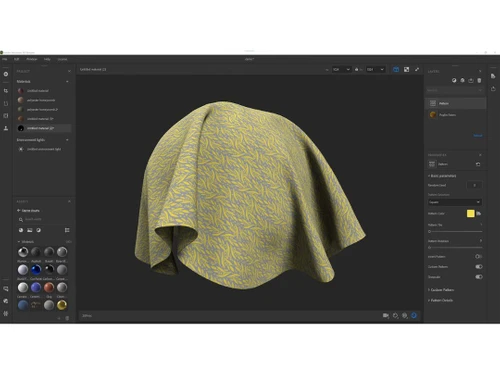The width and height of the screenshot is (500, 375).
Task: Expand the Custom Pattern section
Action: tap(441, 290)
